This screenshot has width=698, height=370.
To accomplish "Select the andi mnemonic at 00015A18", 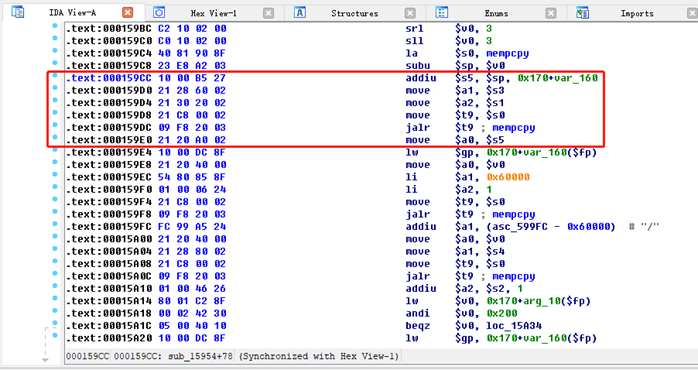I will point(418,313).
